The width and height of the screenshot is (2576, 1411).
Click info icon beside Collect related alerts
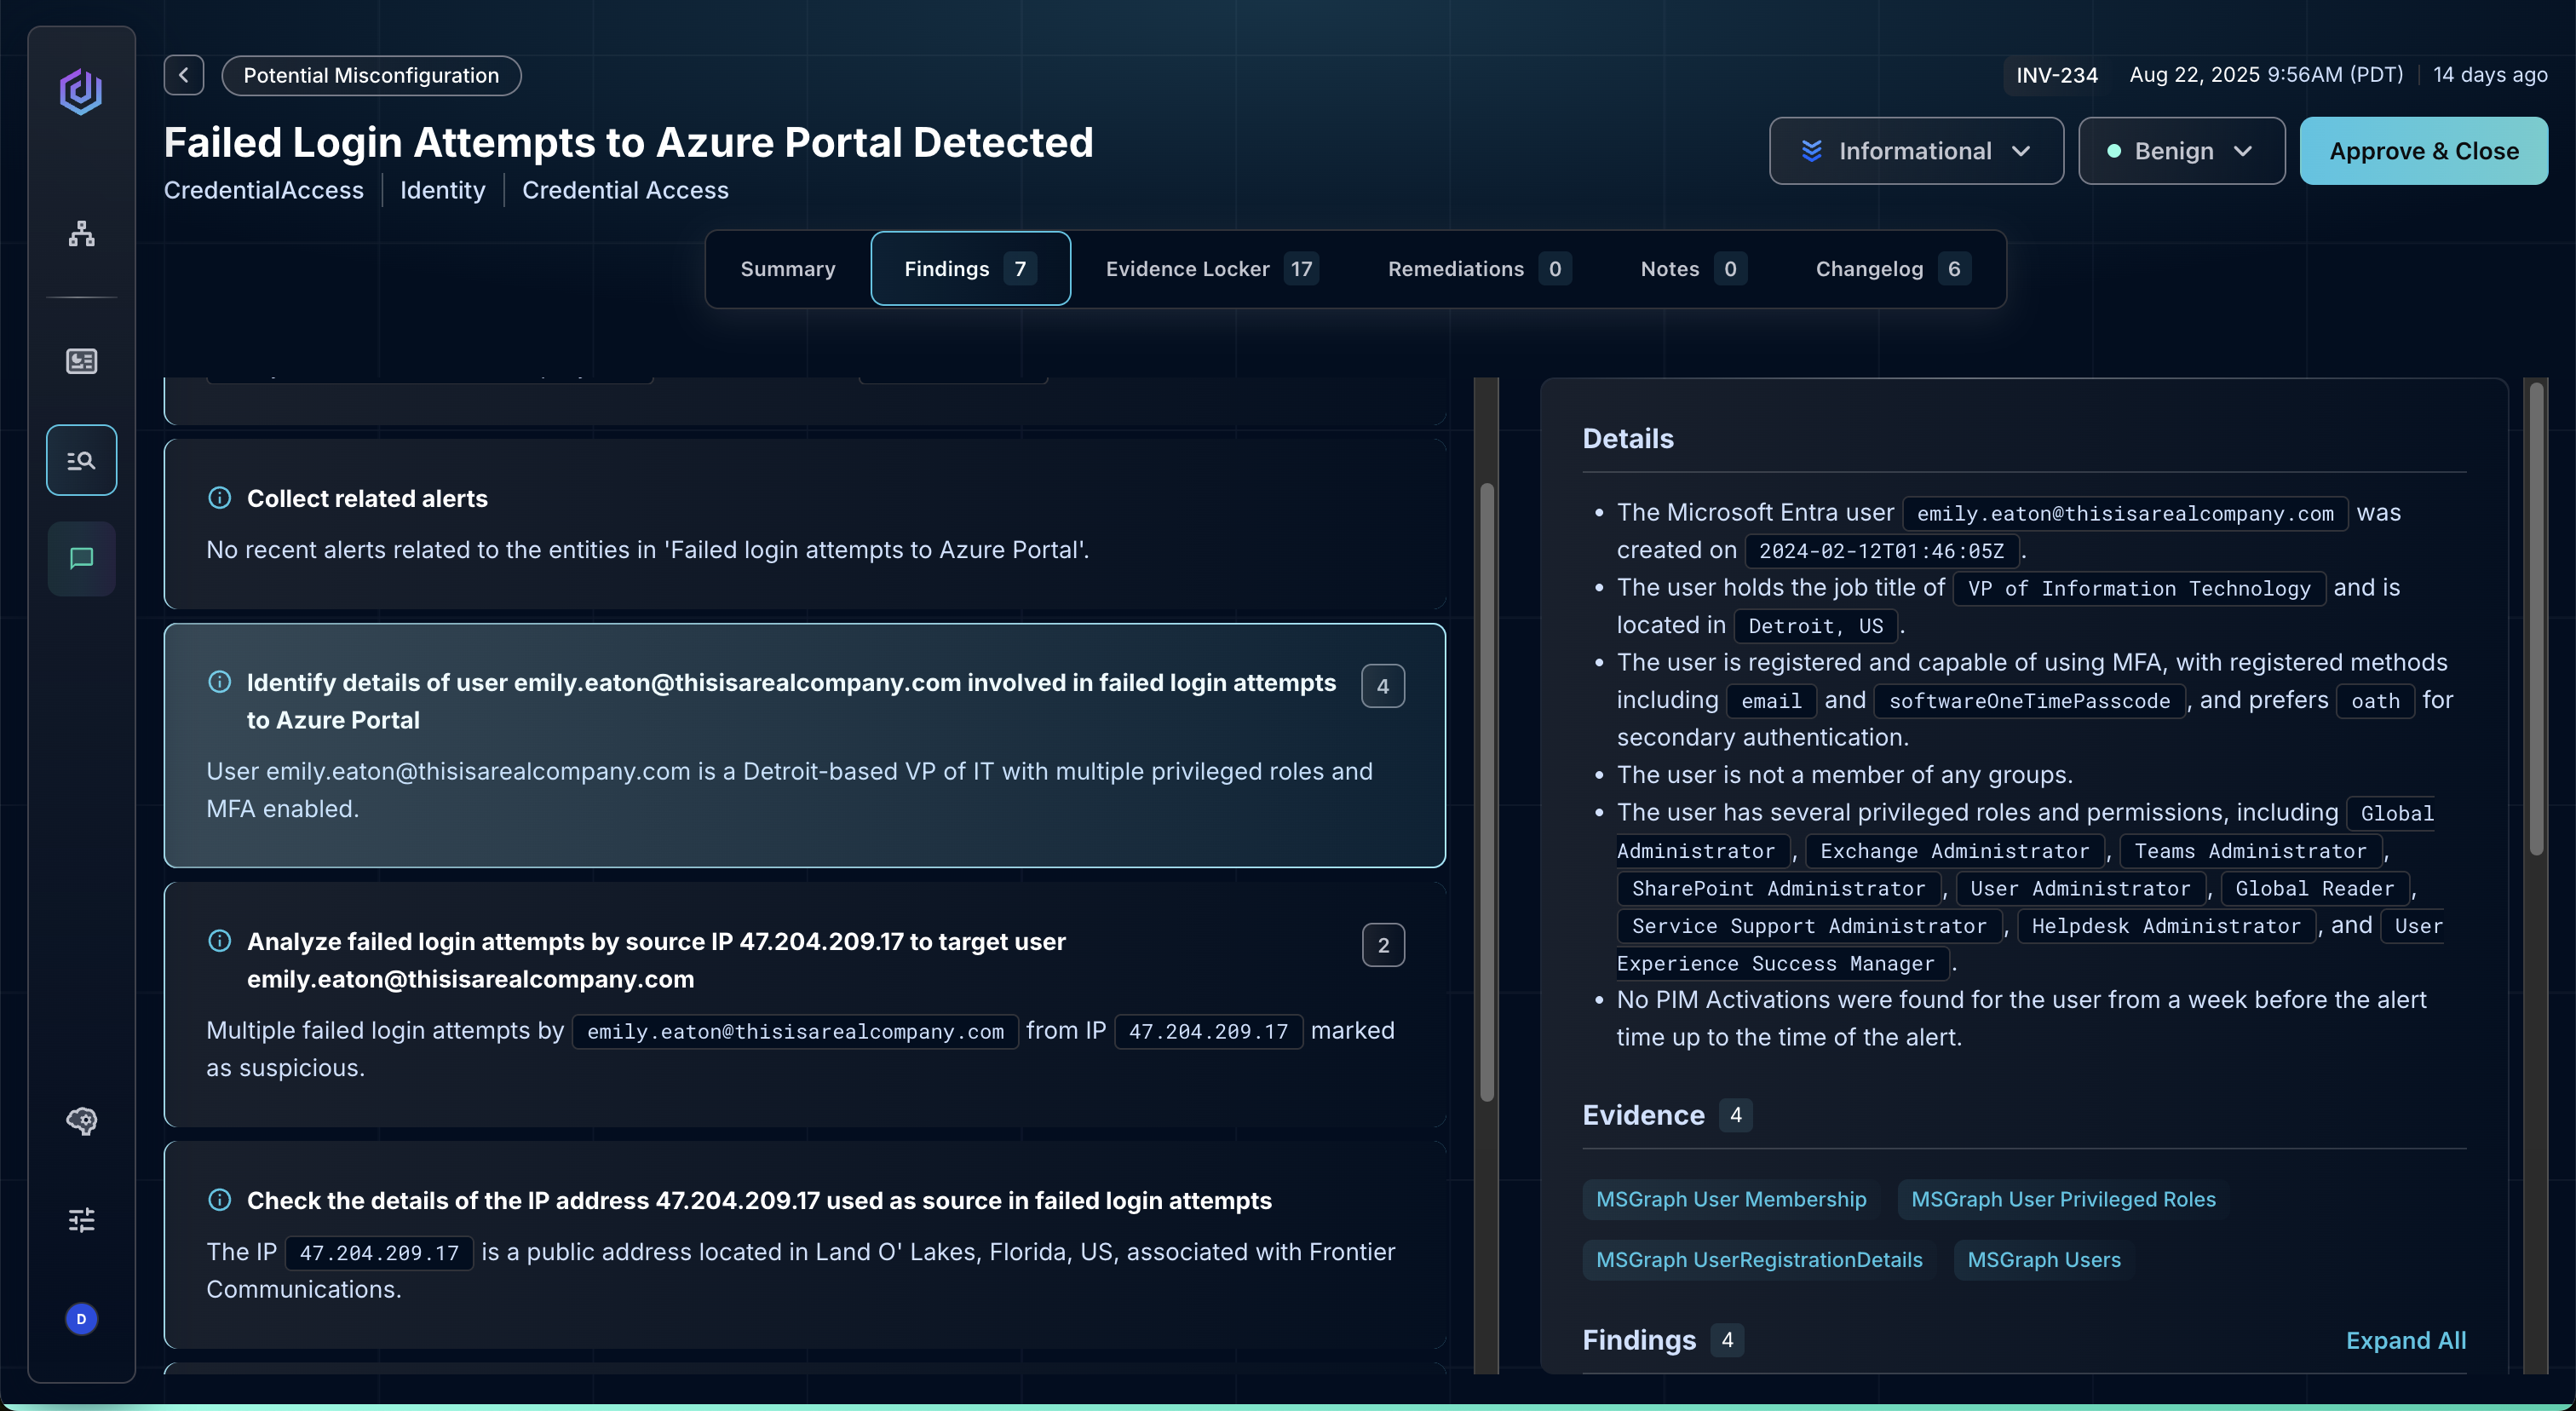[219, 498]
